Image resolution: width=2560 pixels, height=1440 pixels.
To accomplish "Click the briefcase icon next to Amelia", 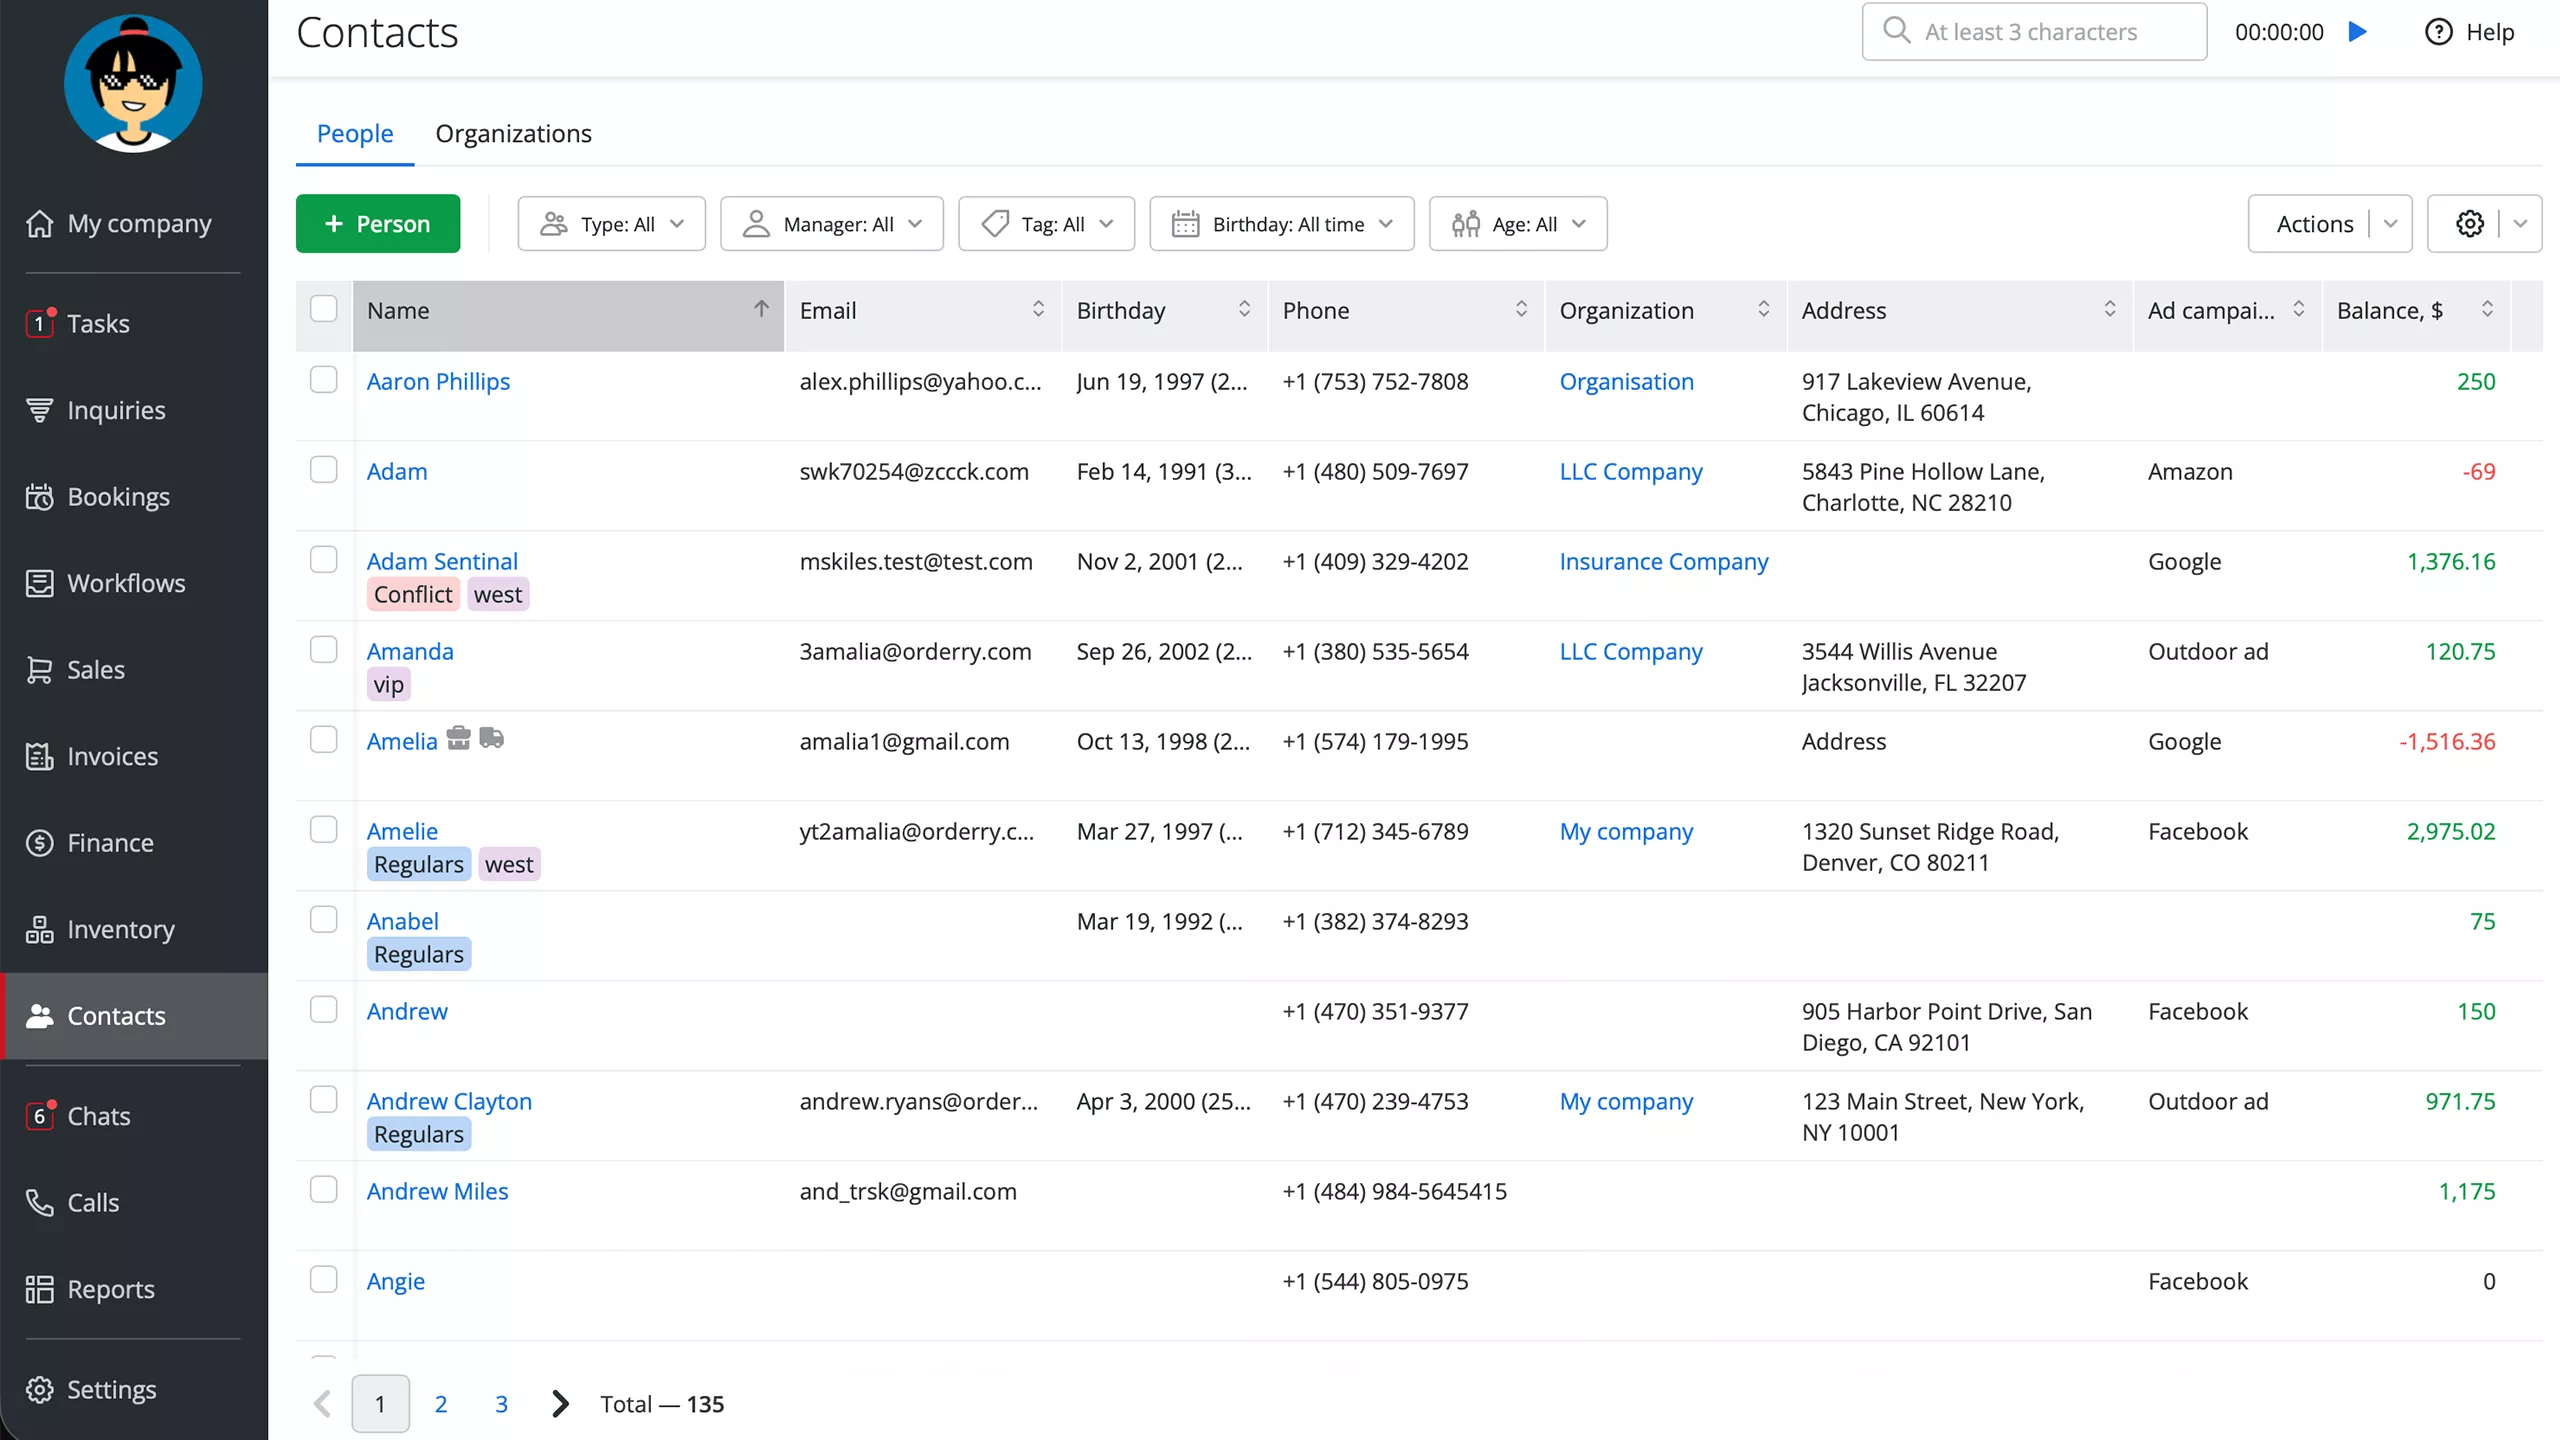I will tap(459, 738).
